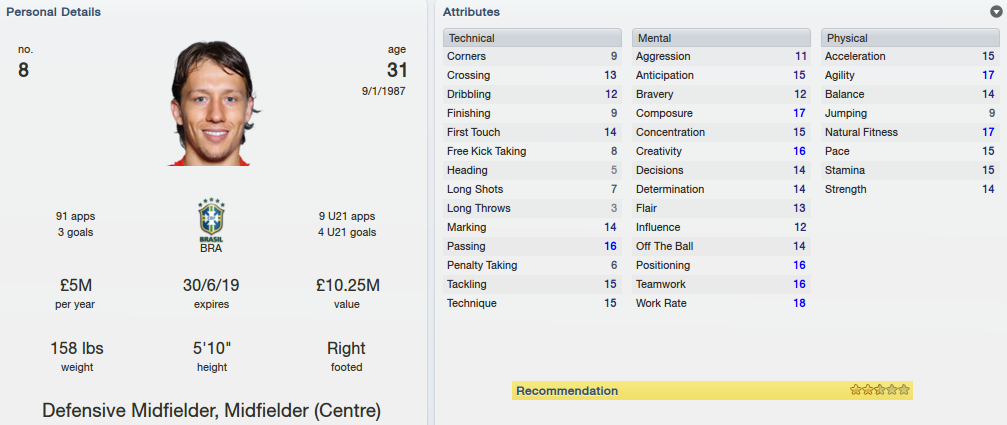Click the Attributes panel title
The height and width of the screenshot is (425, 1007).
point(471,12)
